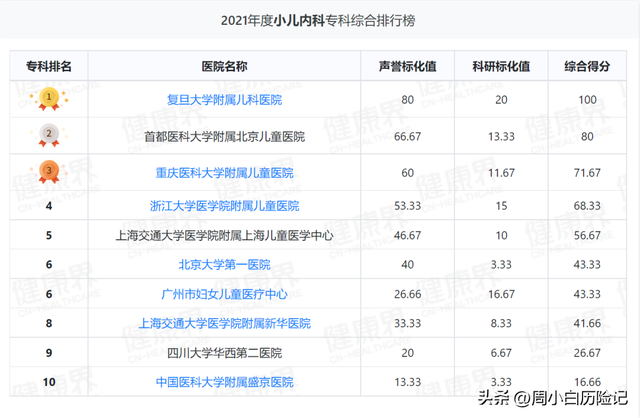Select reputation value 26.66

tap(407, 294)
